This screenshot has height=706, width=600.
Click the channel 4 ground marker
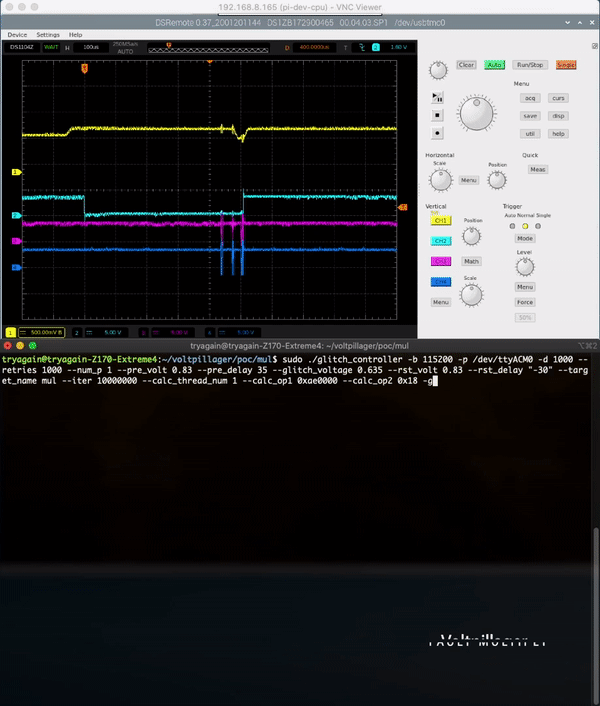click(x=16, y=267)
